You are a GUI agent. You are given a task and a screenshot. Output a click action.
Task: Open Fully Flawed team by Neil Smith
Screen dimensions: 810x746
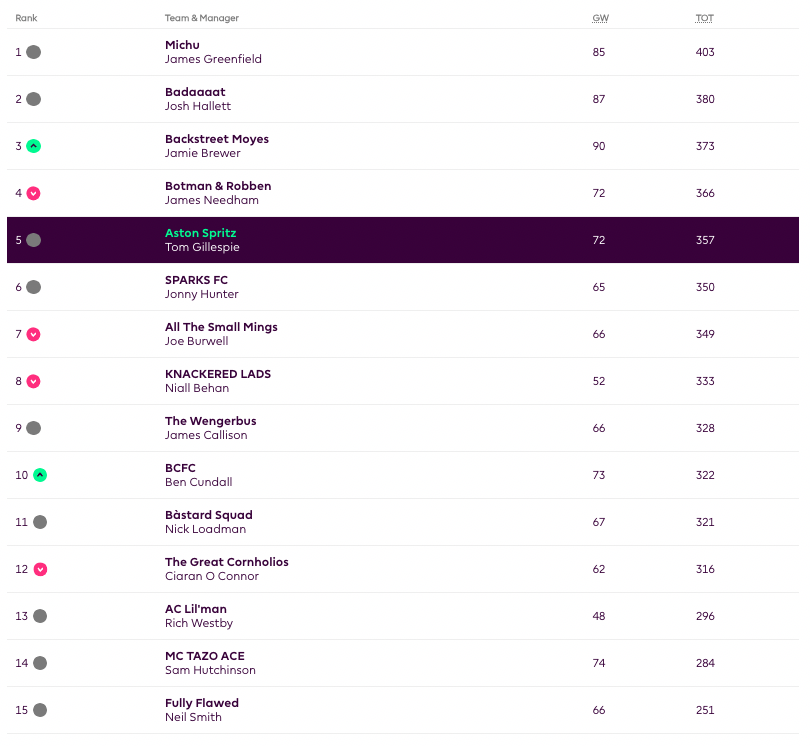pos(202,703)
